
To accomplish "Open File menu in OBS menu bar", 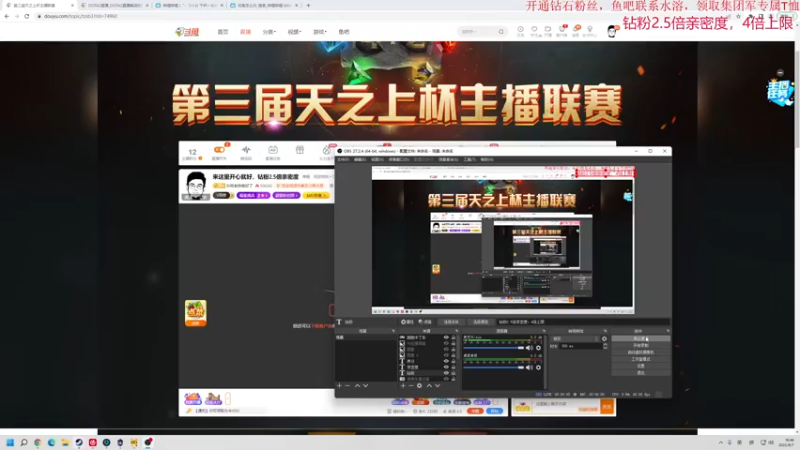I will pyautogui.click(x=343, y=160).
